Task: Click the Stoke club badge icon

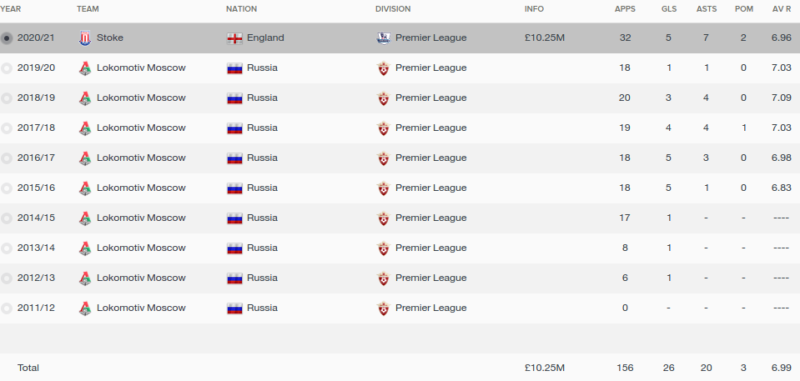Action: tap(85, 38)
